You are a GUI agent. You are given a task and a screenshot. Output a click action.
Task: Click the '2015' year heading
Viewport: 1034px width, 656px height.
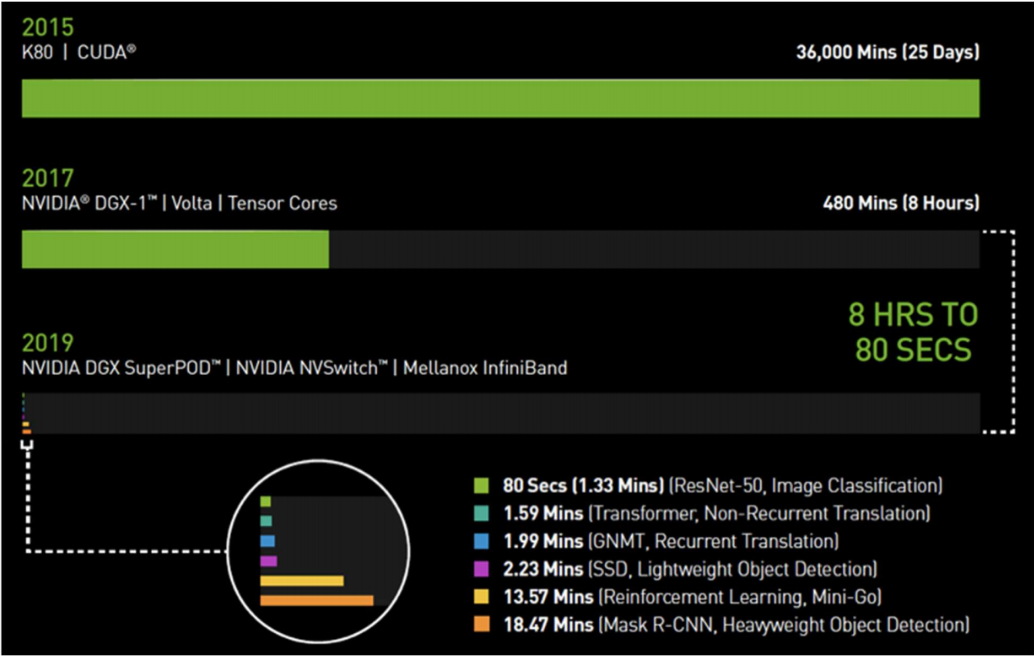tap(47, 27)
